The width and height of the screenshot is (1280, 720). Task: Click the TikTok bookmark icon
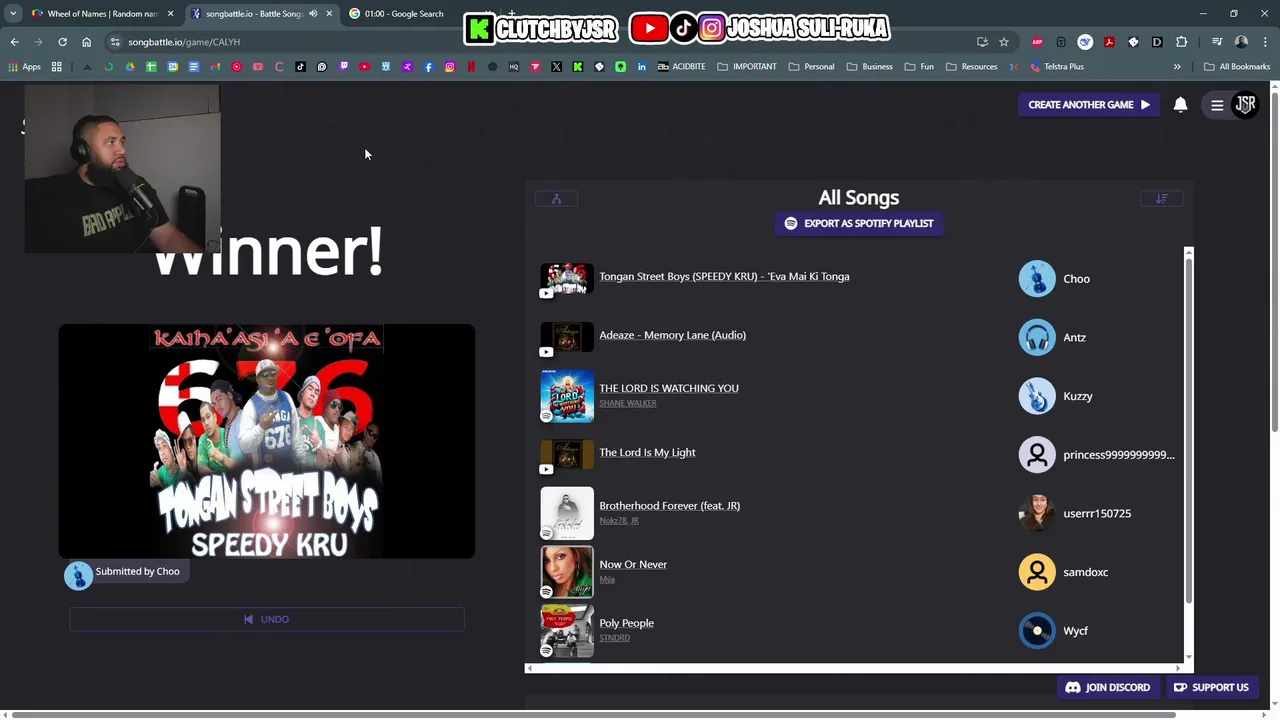tap(300, 67)
